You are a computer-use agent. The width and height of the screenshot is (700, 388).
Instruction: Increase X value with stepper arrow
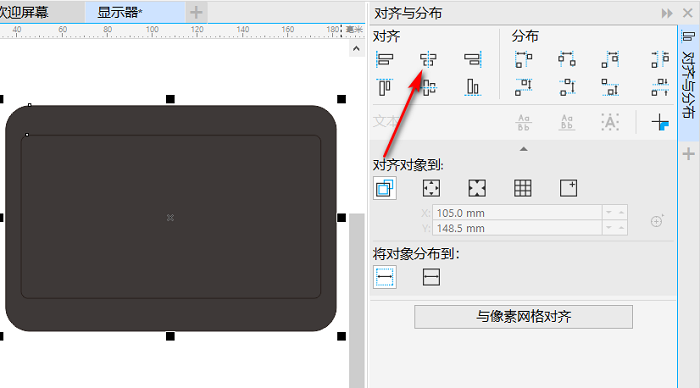click(621, 213)
